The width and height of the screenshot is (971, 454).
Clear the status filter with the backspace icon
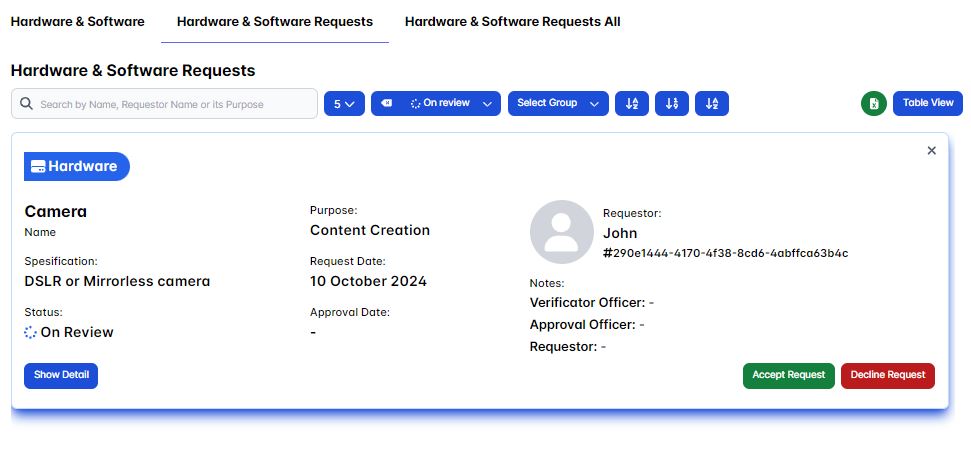click(387, 103)
